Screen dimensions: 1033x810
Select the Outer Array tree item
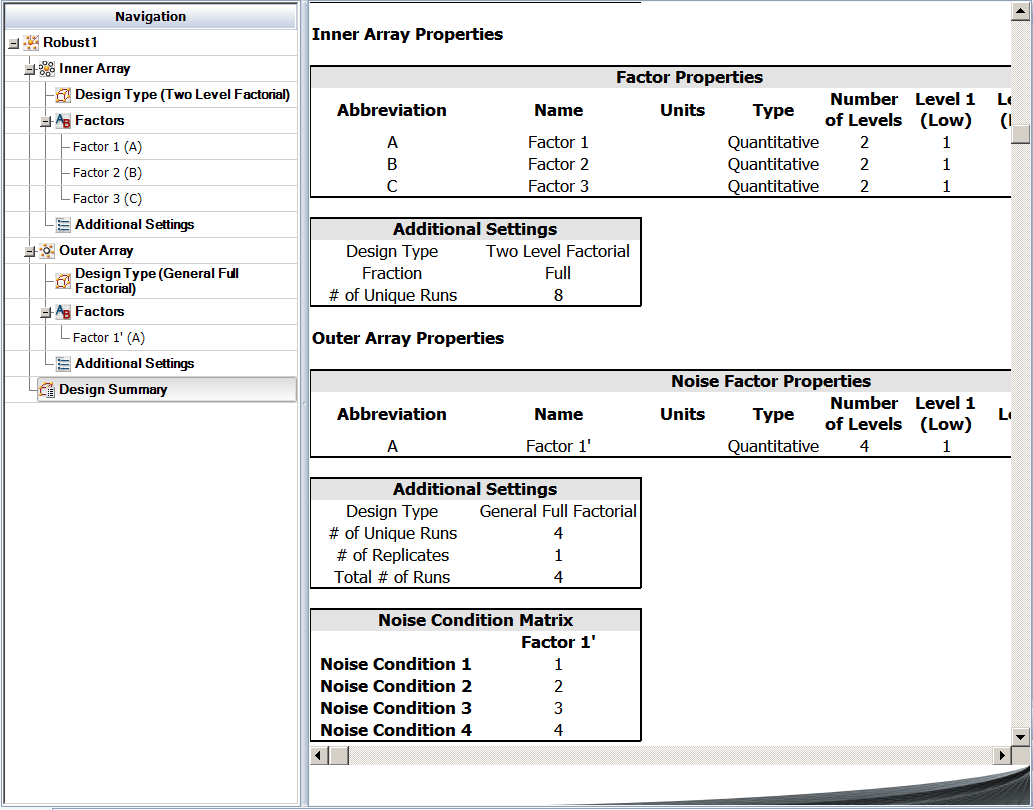click(x=96, y=251)
